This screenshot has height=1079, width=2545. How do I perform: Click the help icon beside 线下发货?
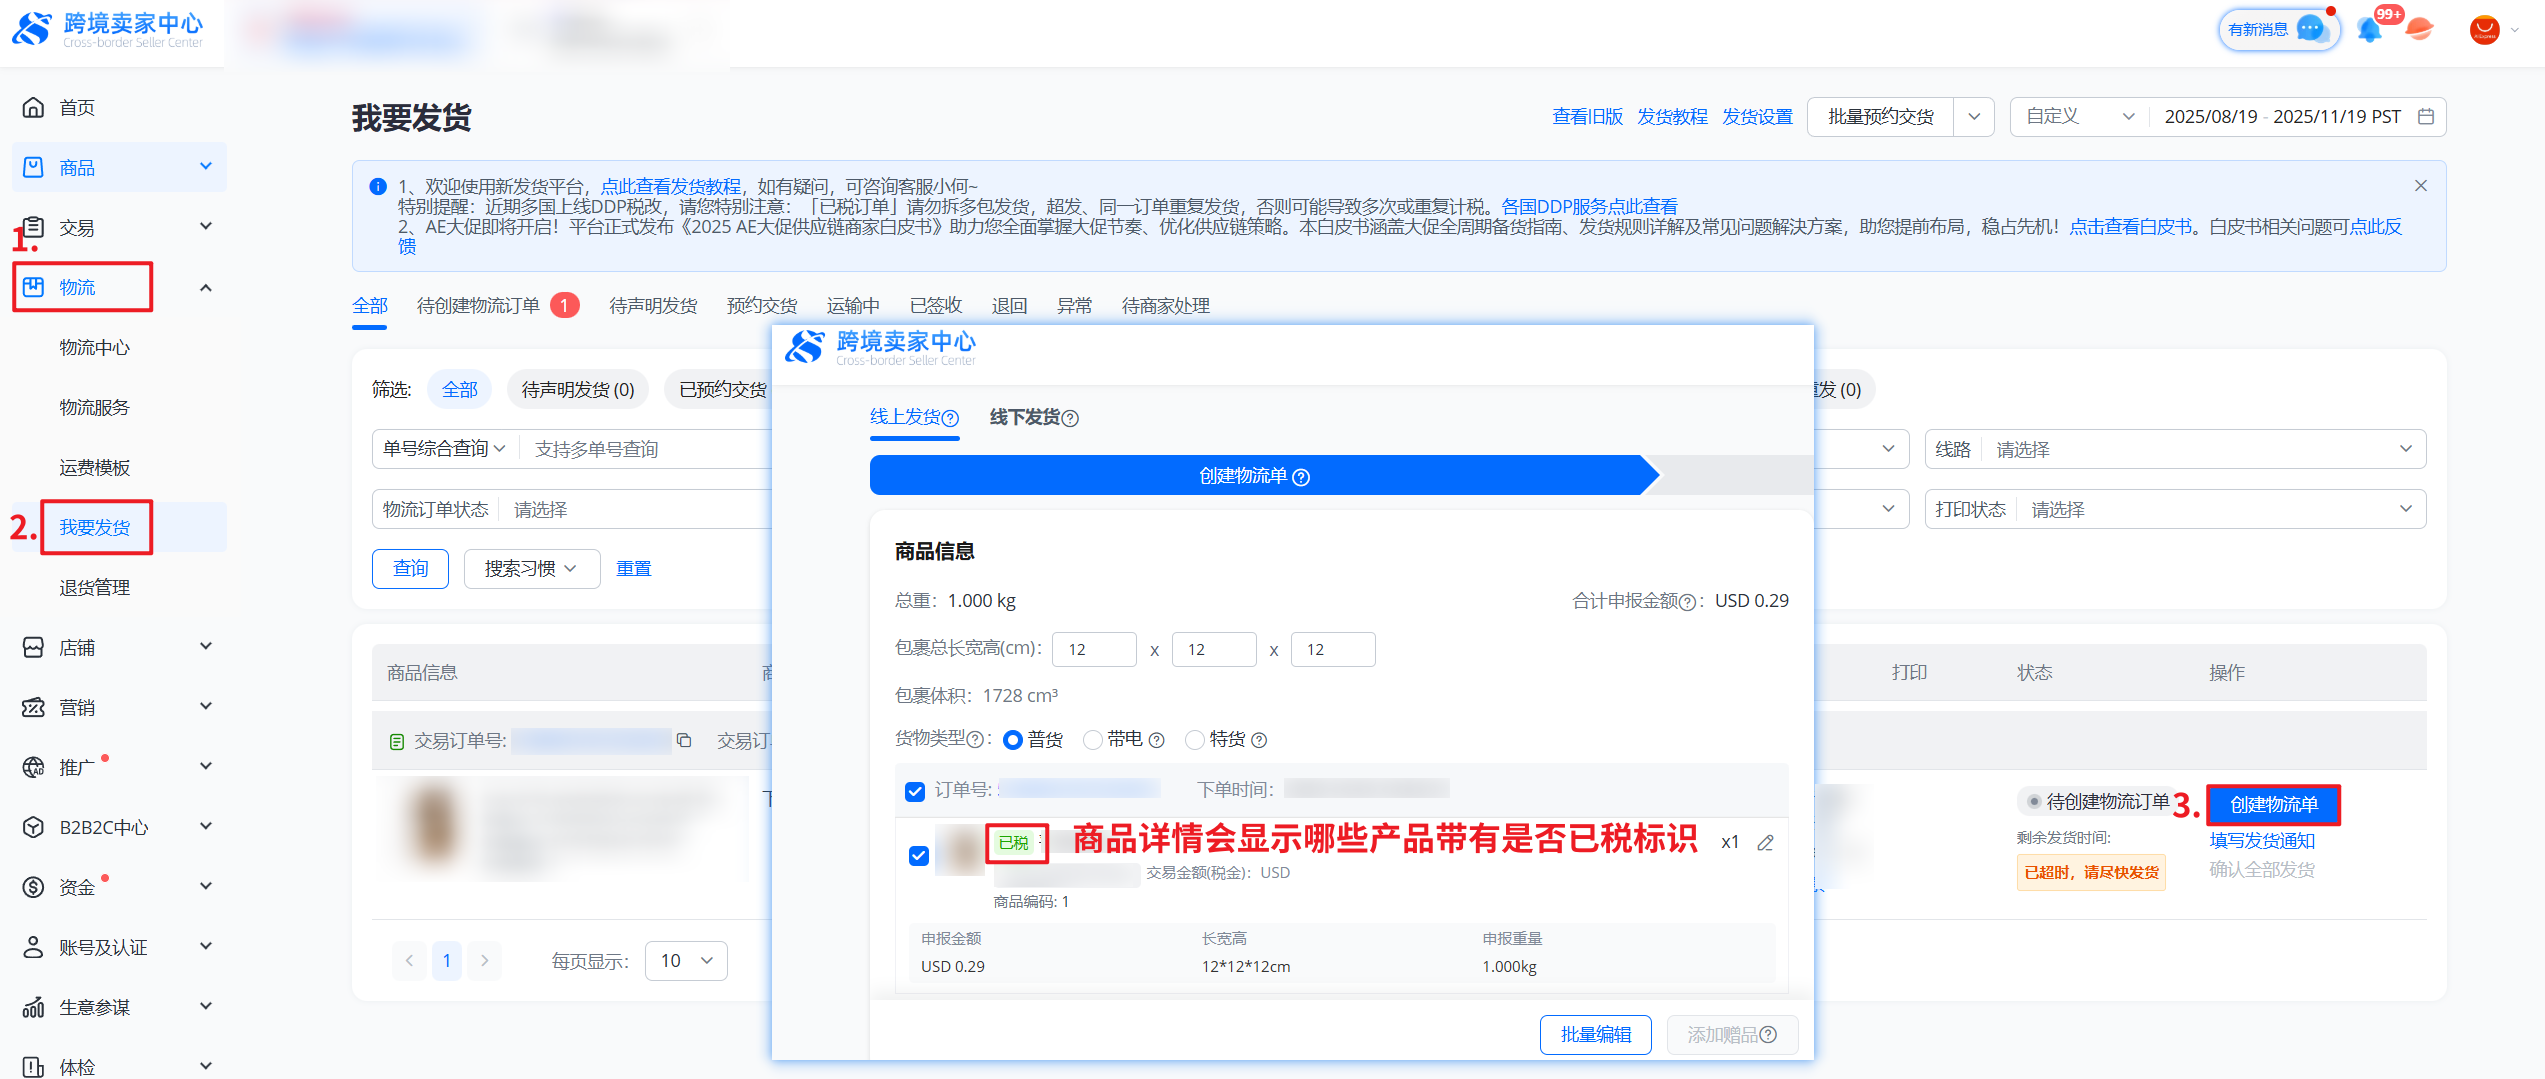(1070, 418)
